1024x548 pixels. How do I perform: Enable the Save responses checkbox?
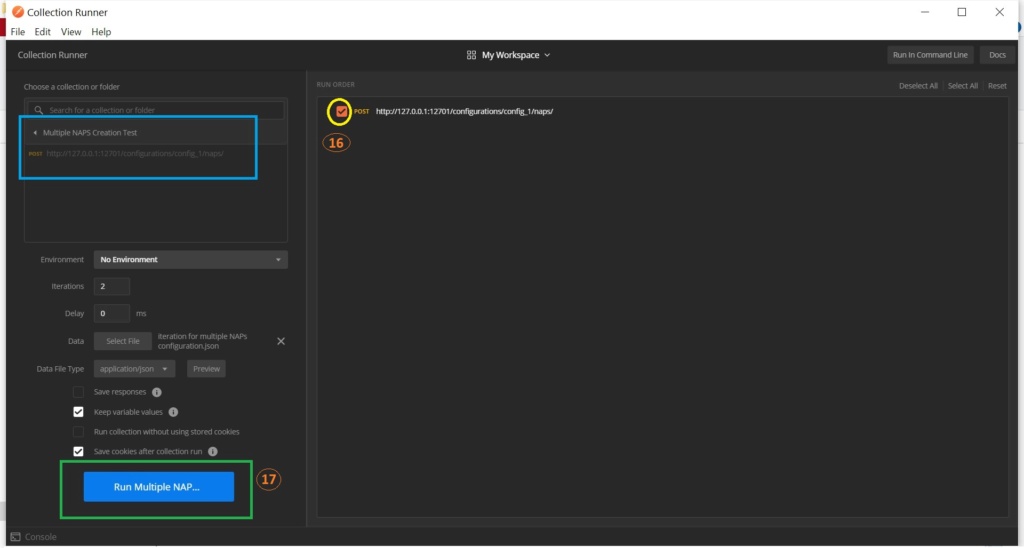pyautogui.click(x=78, y=393)
